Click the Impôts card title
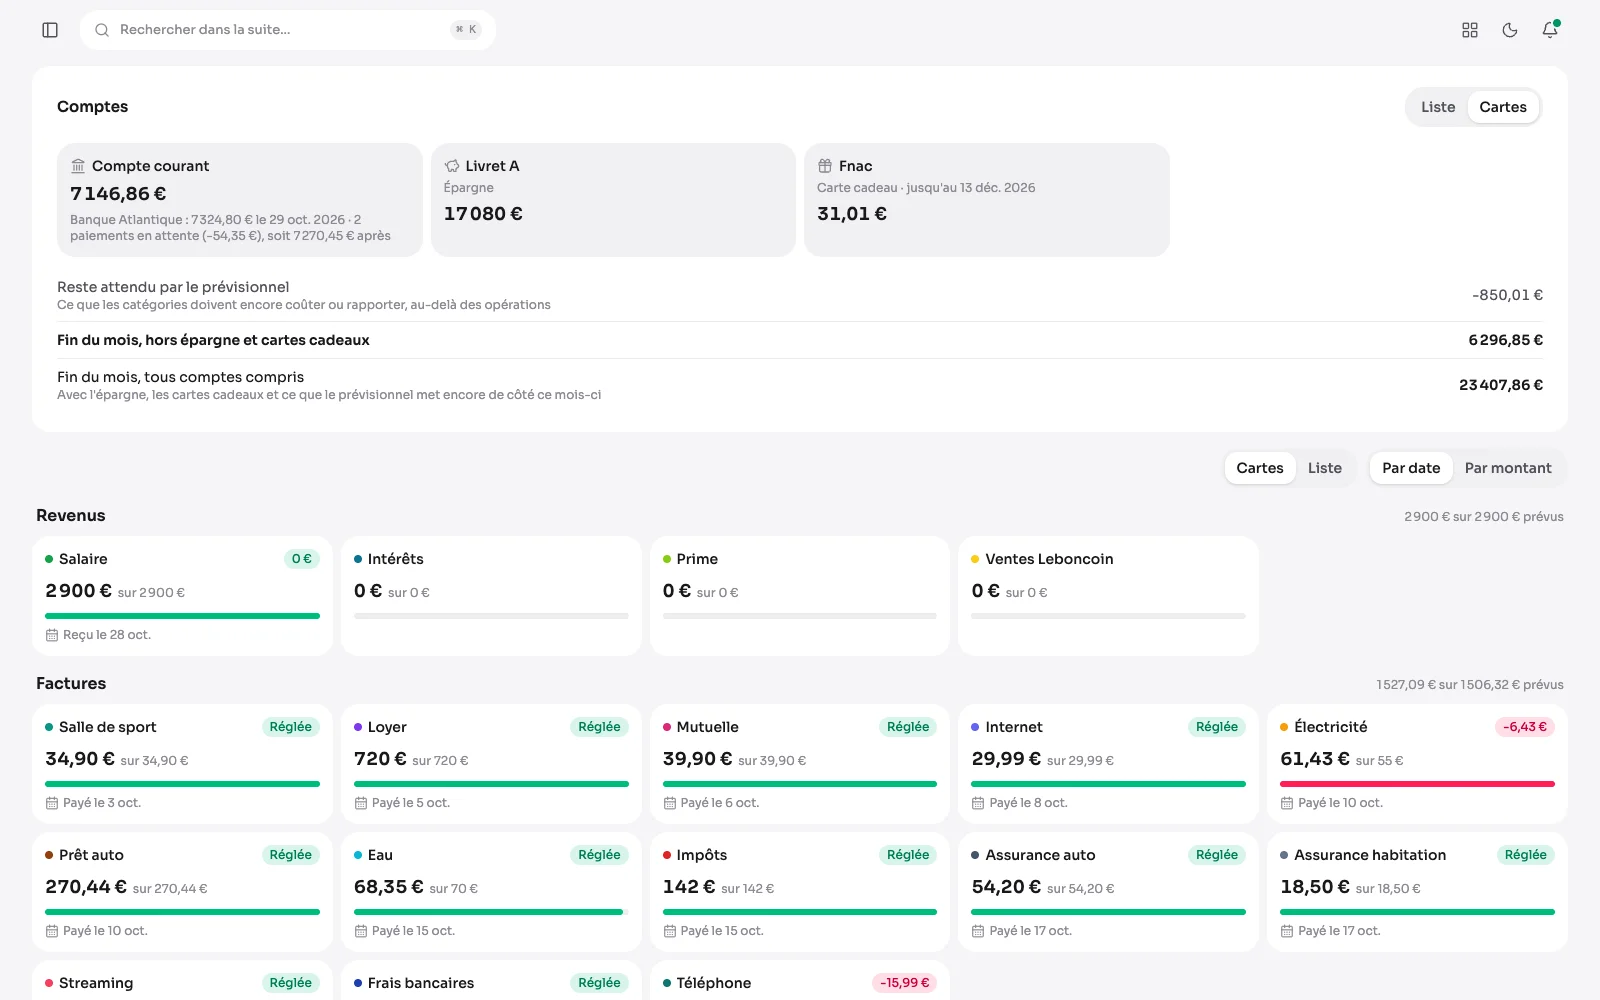1600x1000 pixels. 702,855
